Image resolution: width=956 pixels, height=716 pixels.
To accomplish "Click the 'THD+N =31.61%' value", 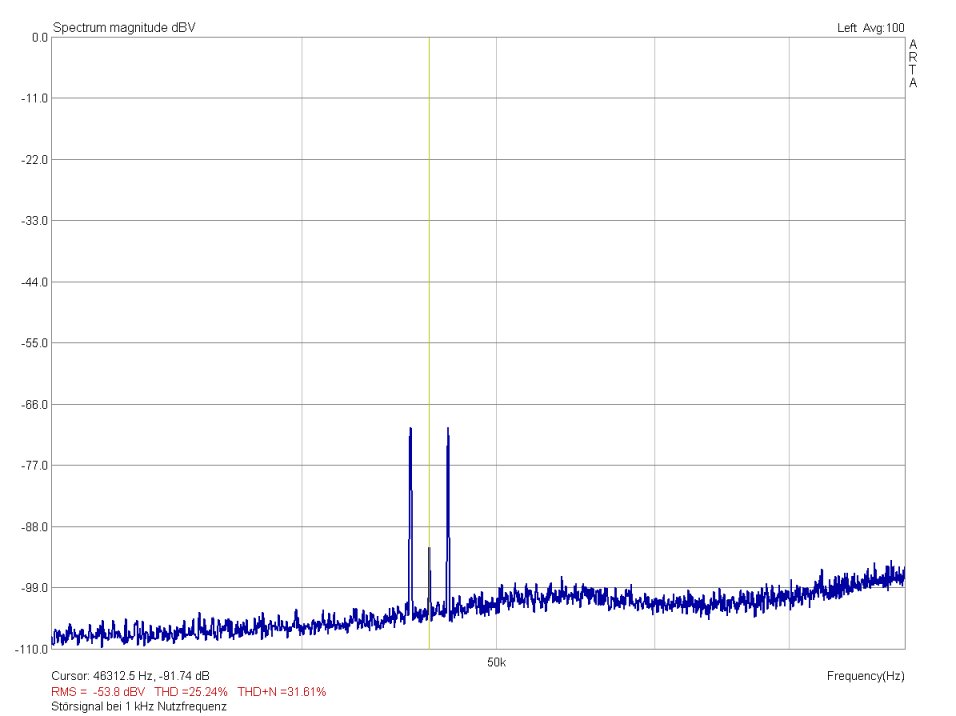I will [x=282, y=691].
